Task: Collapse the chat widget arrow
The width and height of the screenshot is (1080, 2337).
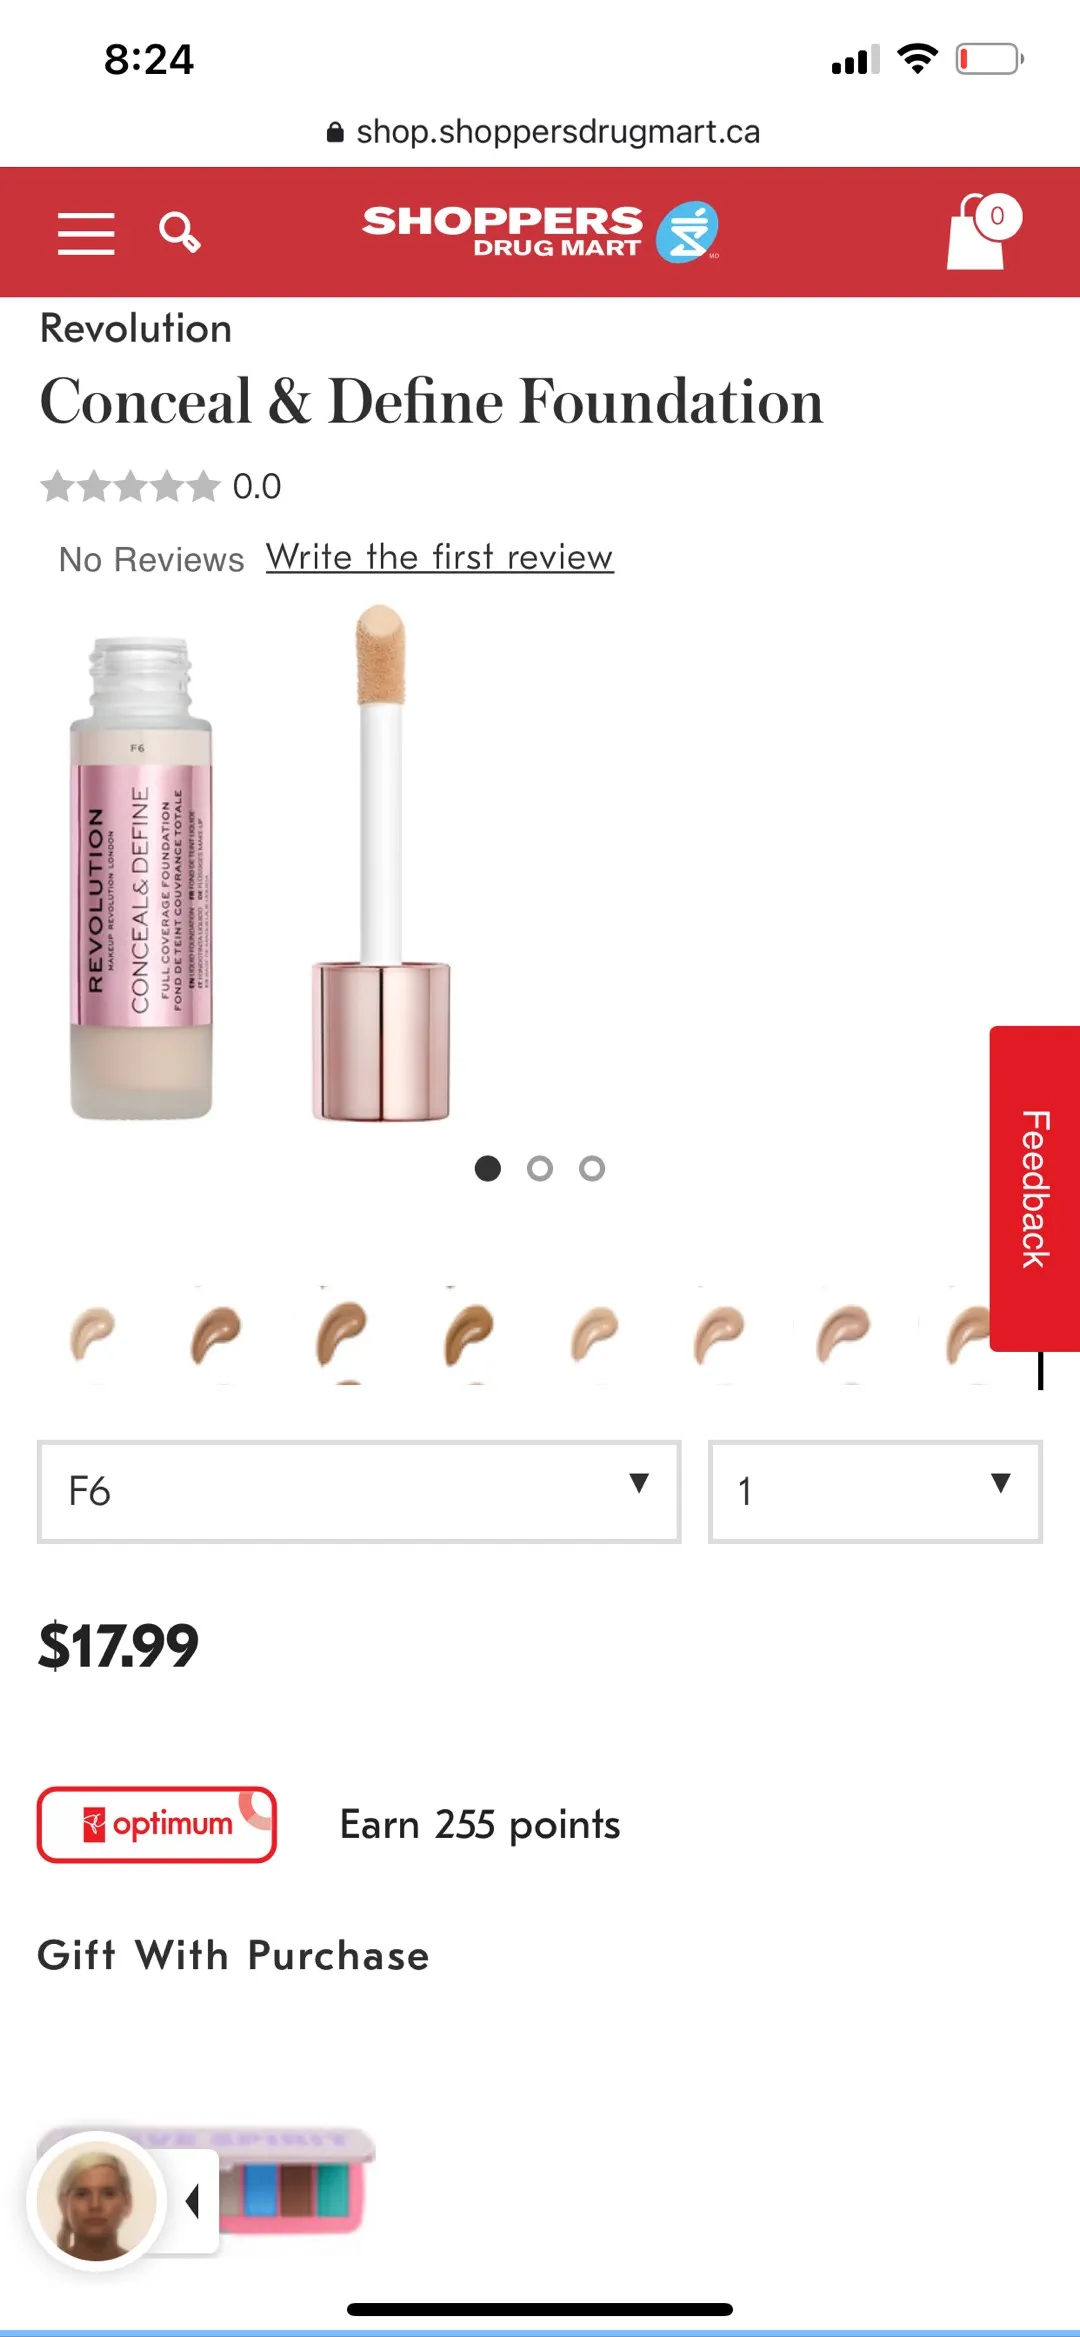Action: (x=193, y=2200)
